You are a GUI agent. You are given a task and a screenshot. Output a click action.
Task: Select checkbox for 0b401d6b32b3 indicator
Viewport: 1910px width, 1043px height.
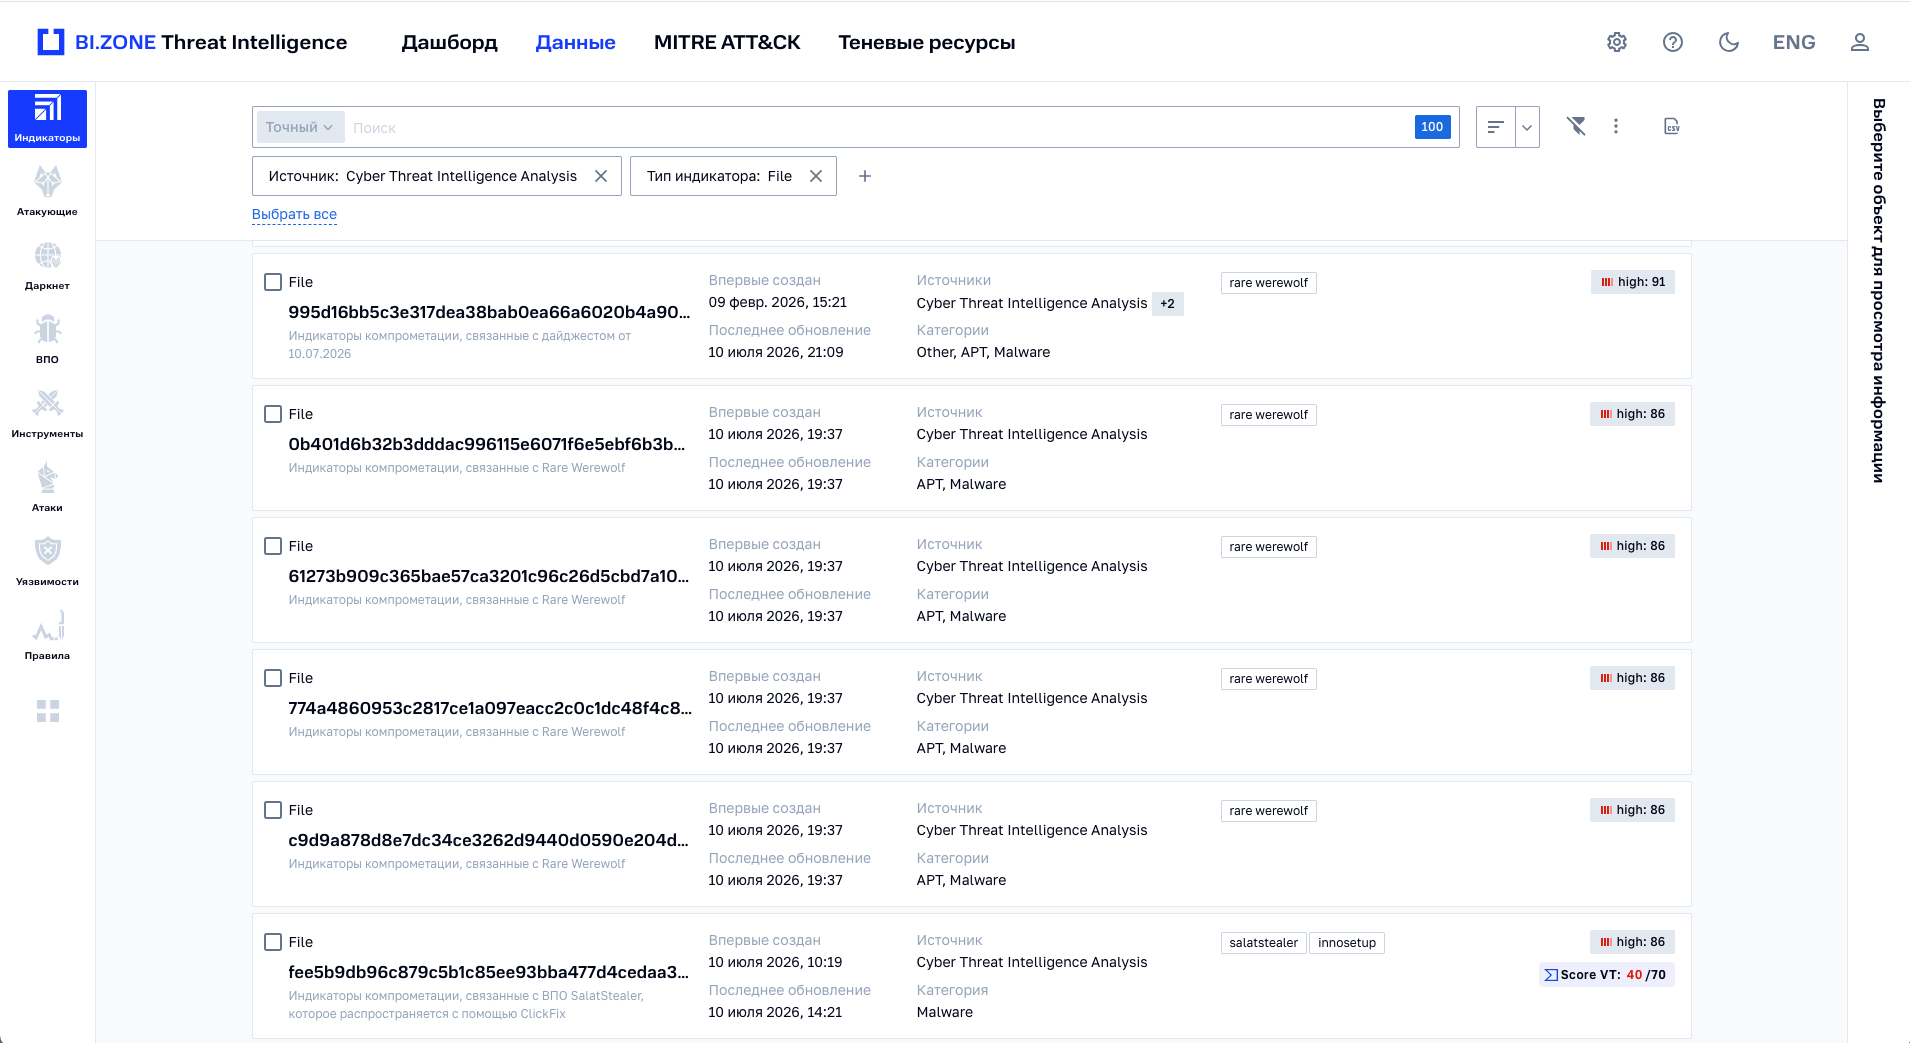[x=273, y=414]
